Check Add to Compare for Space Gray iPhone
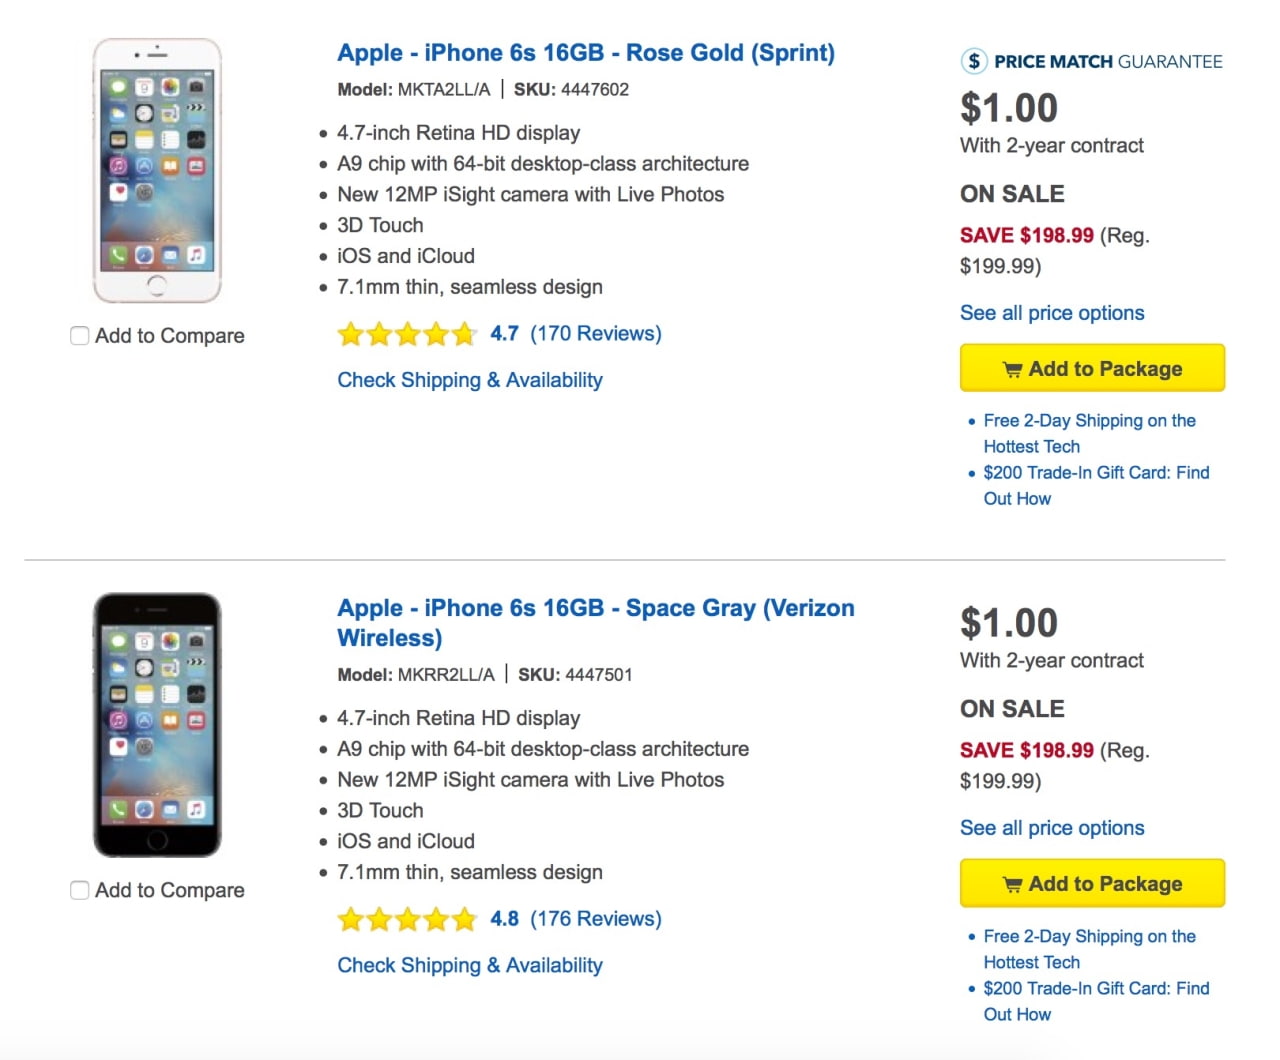1280x1060 pixels. tap(80, 890)
